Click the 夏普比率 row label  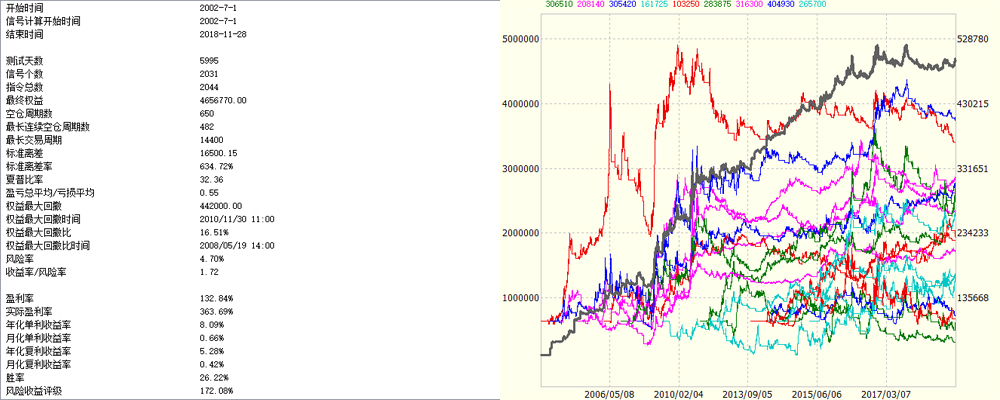pyautogui.click(x=23, y=180)
